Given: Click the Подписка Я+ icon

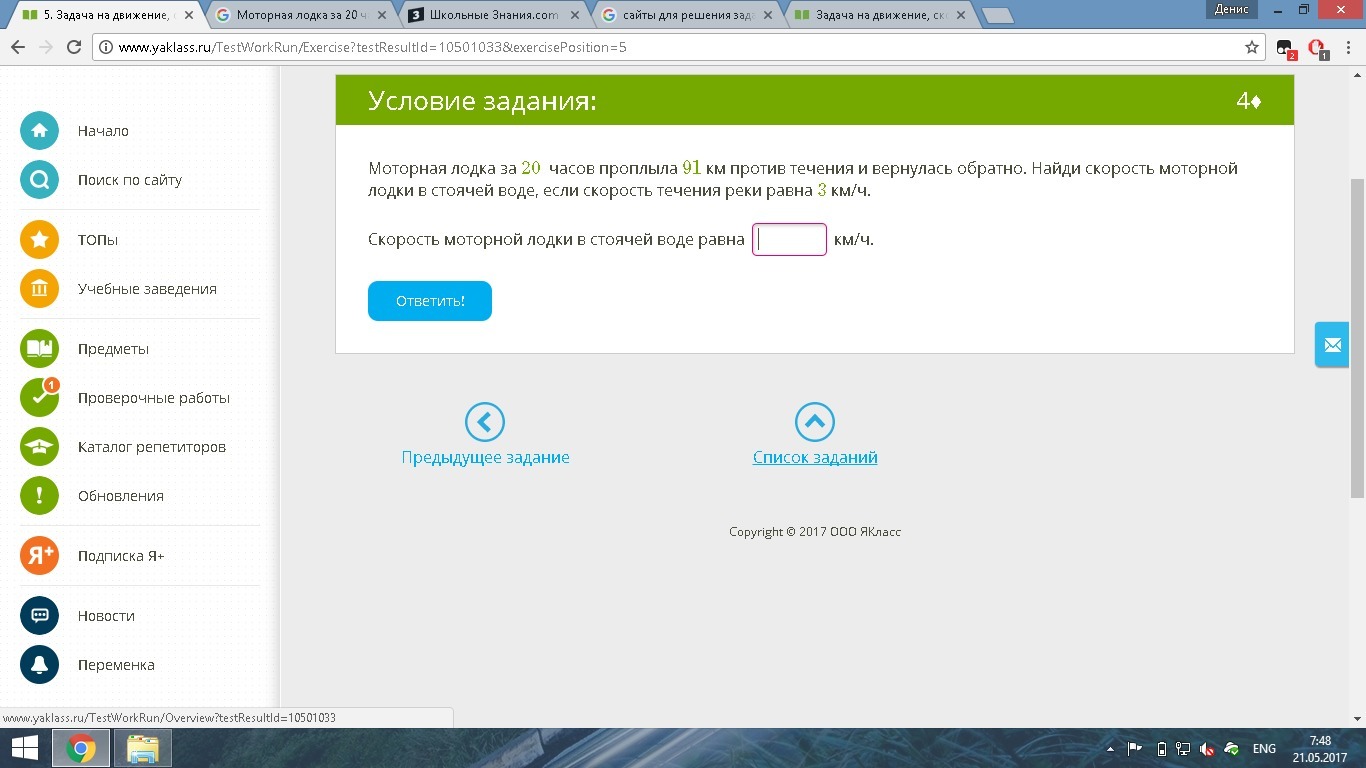Looking at the screenshot, I should 39,556.
